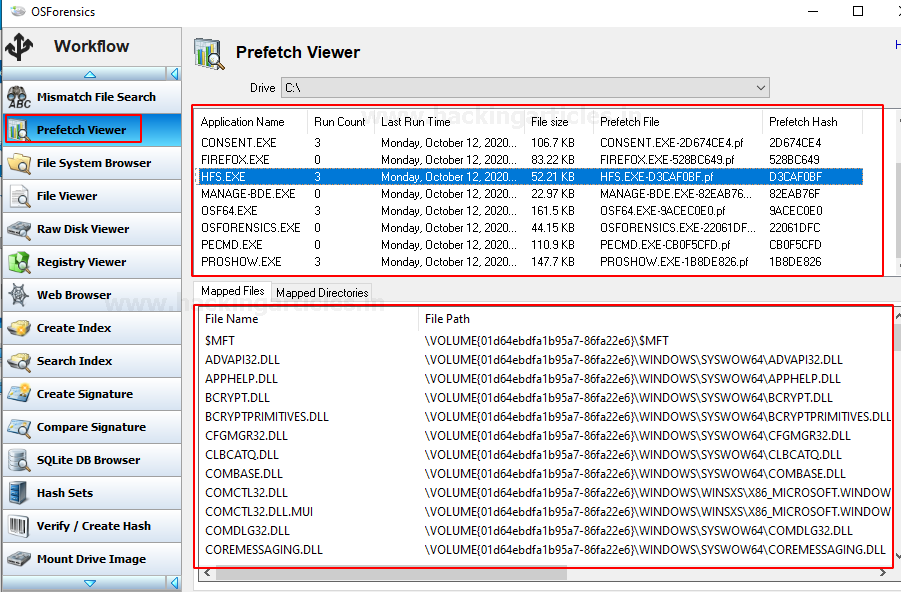Open SQLite DB Browser icon

19,460
